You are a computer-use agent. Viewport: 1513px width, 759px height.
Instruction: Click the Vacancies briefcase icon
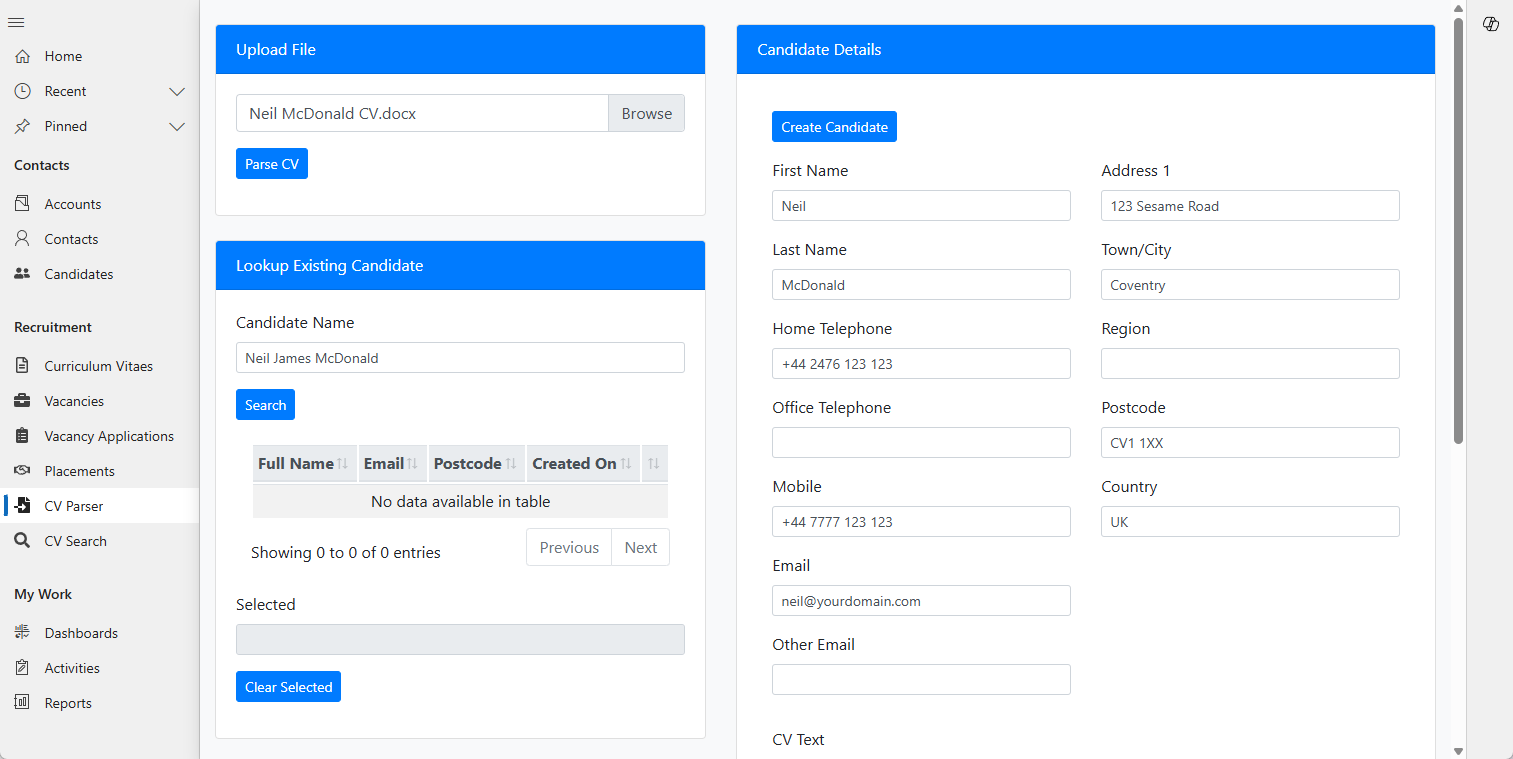[x=22, y=401]
